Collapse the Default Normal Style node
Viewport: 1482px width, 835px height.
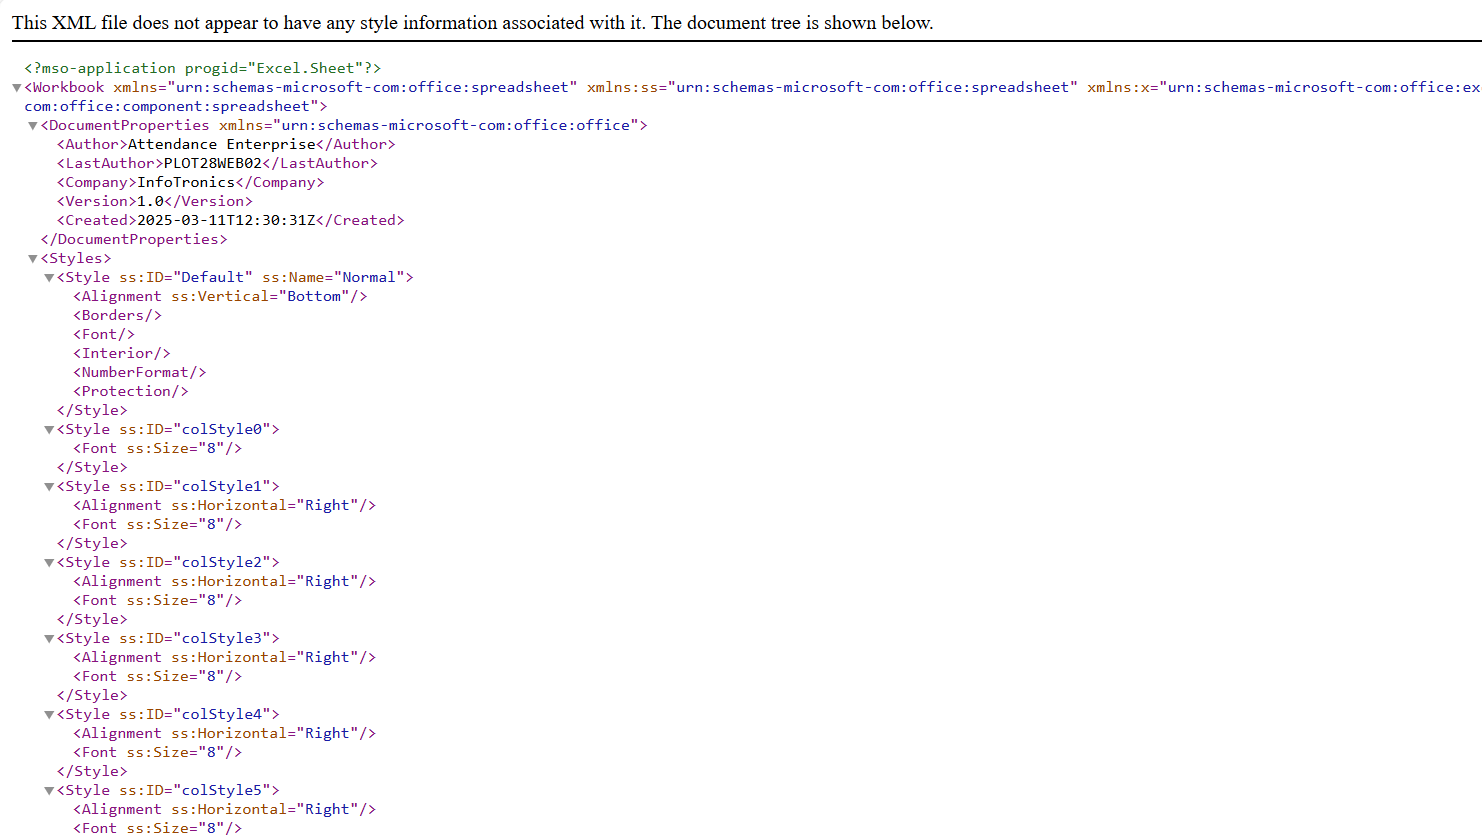pyautogui.click(x=48, y=277)
